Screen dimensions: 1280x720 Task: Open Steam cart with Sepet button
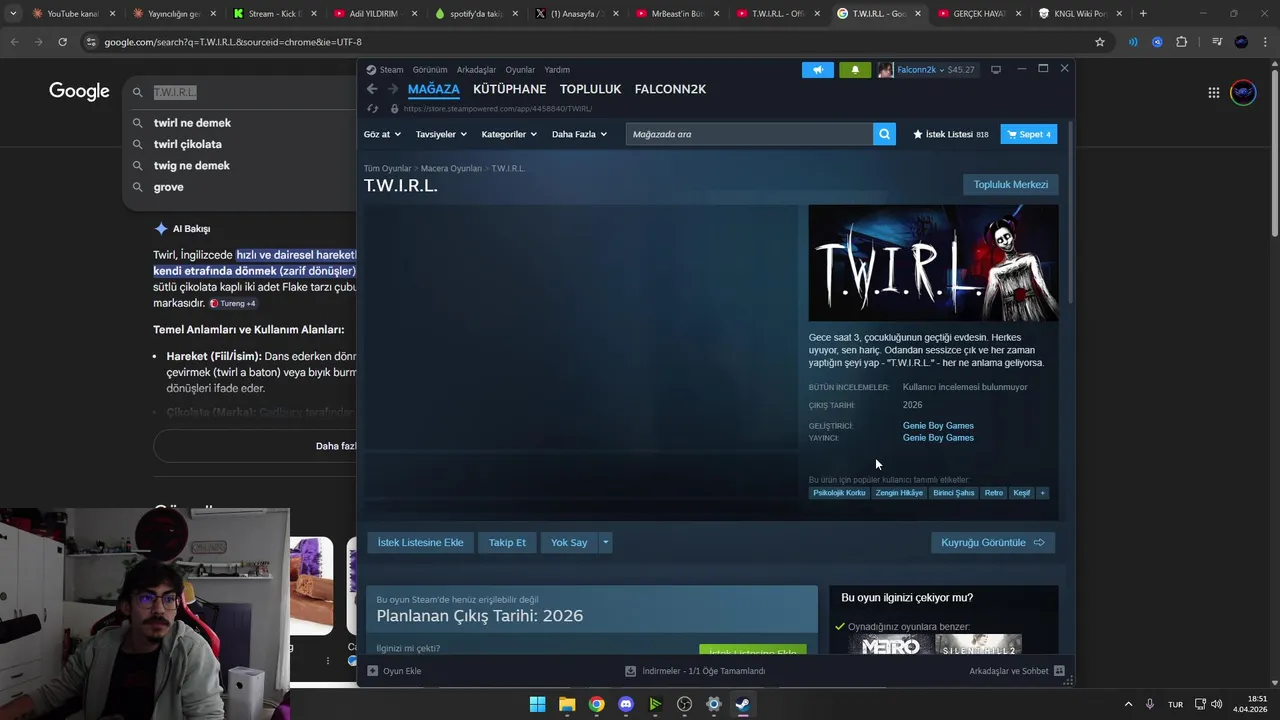point(1029,134)
